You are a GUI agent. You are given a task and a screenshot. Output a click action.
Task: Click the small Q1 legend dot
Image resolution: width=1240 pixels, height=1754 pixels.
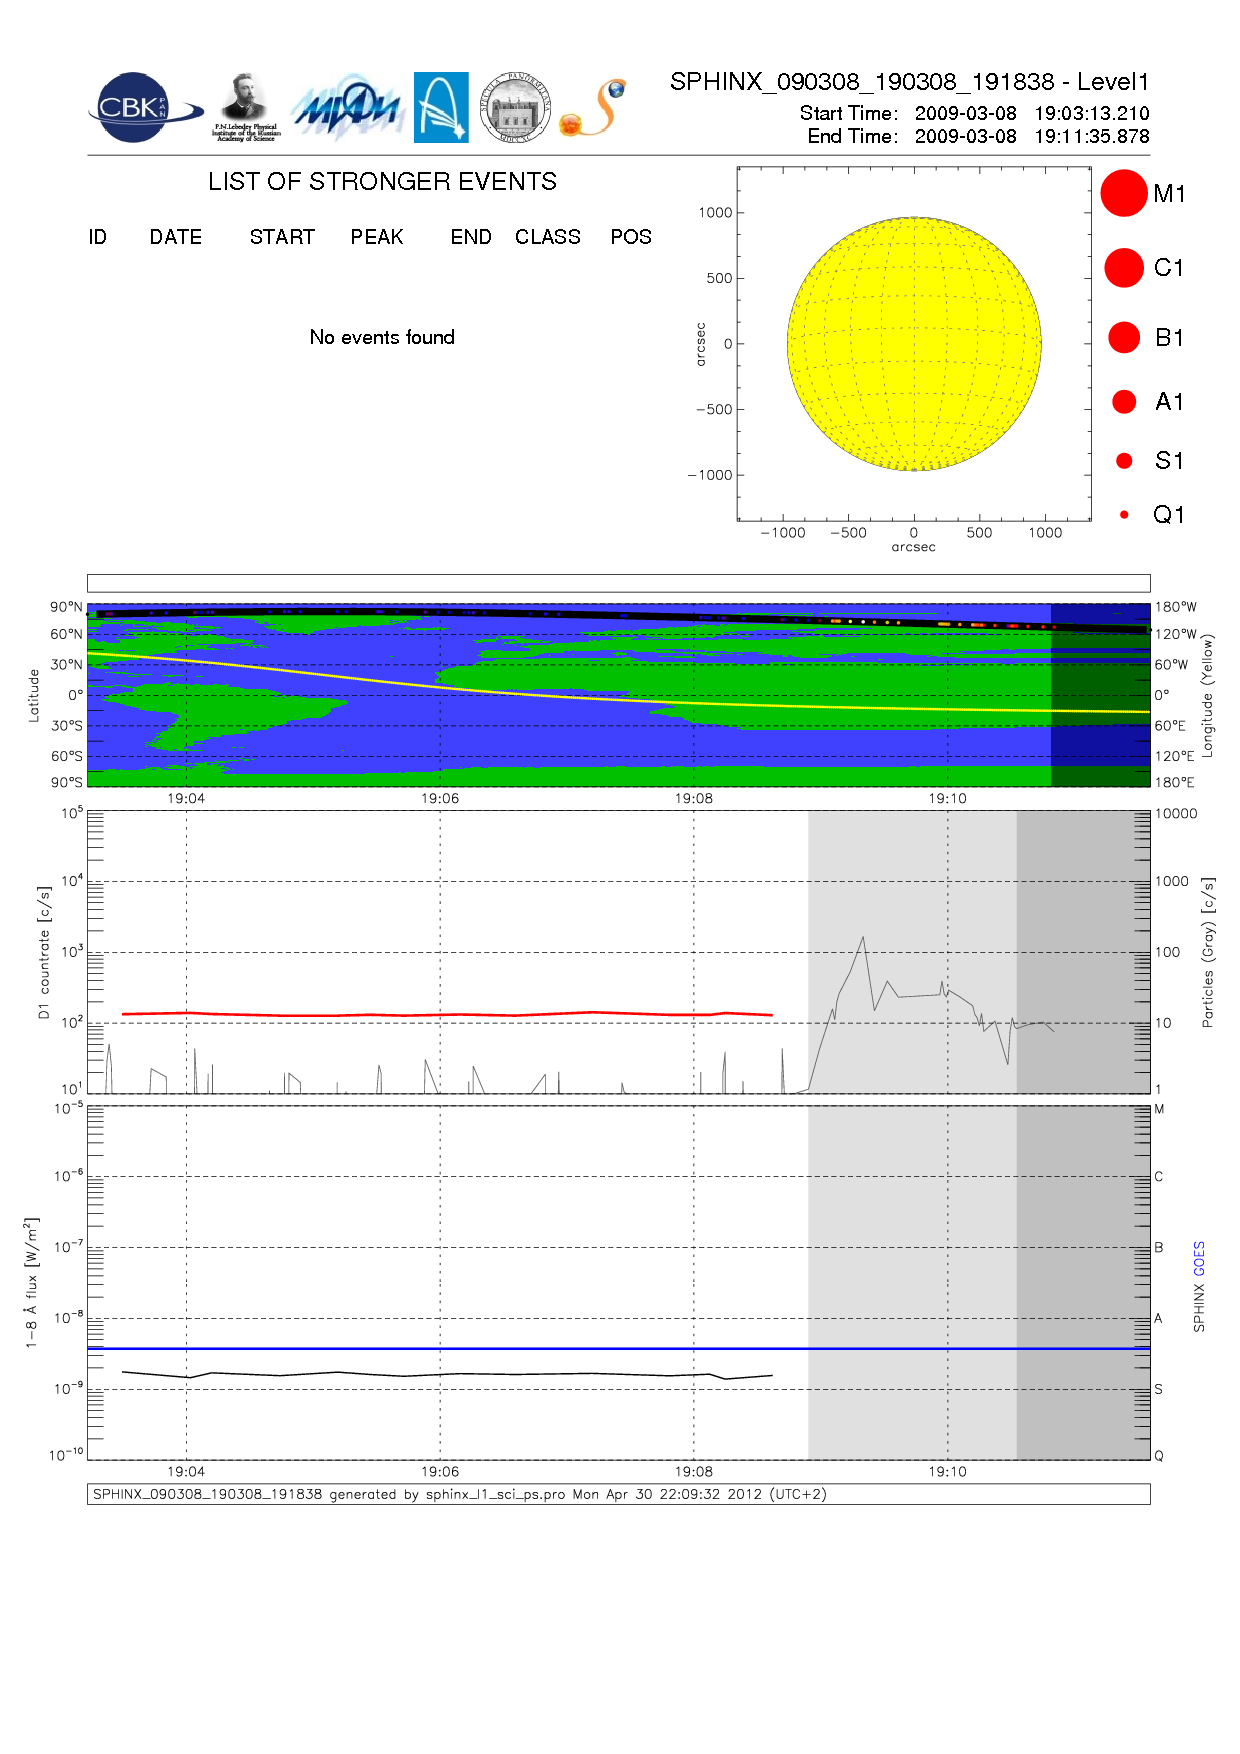click(x=1124, y=515)
